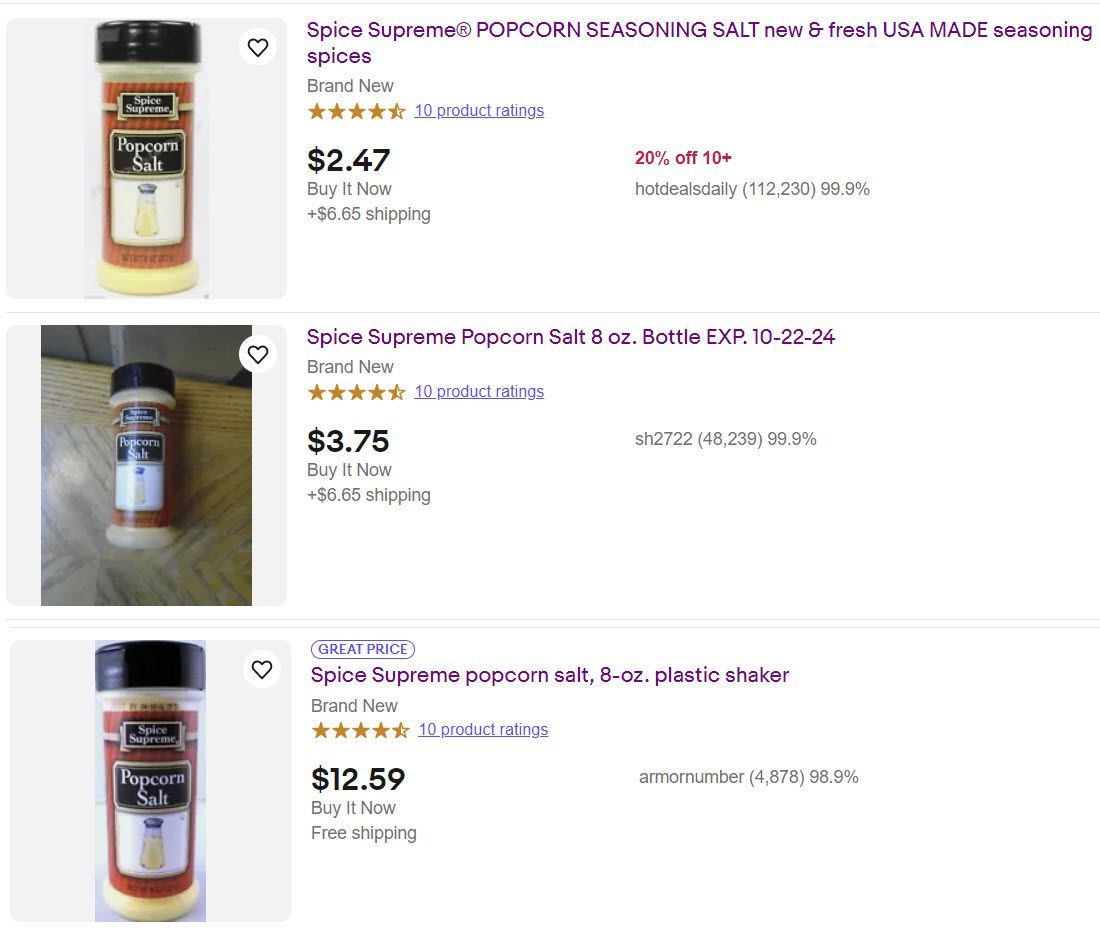1100x929 pixels.
Task: Click the first popcorn salt product thumbnail
Action: pyautogui.click(x=147, y=158)
